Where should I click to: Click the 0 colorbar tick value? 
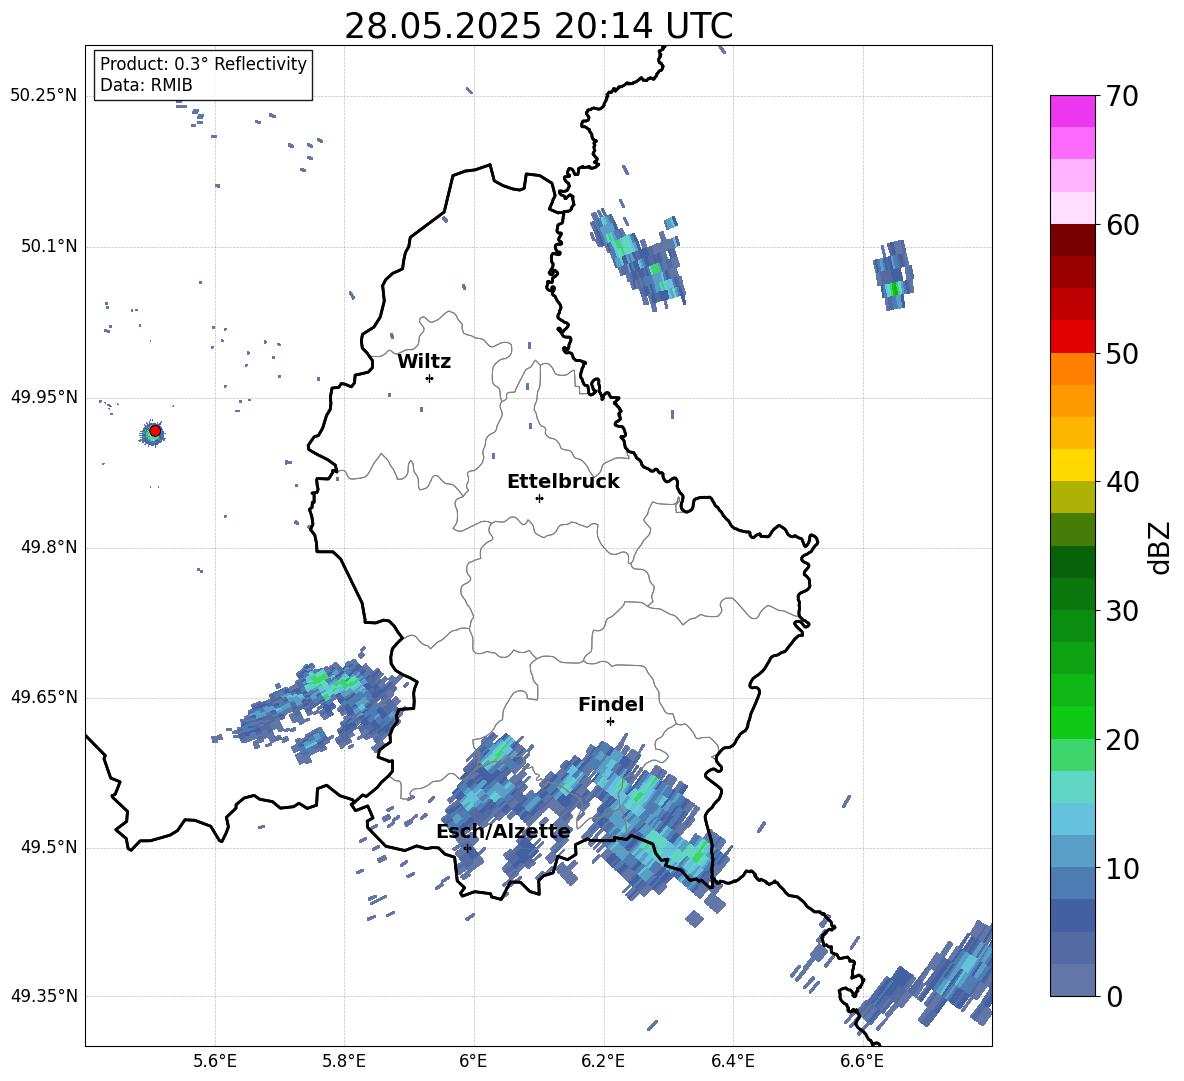[1114, 996]
